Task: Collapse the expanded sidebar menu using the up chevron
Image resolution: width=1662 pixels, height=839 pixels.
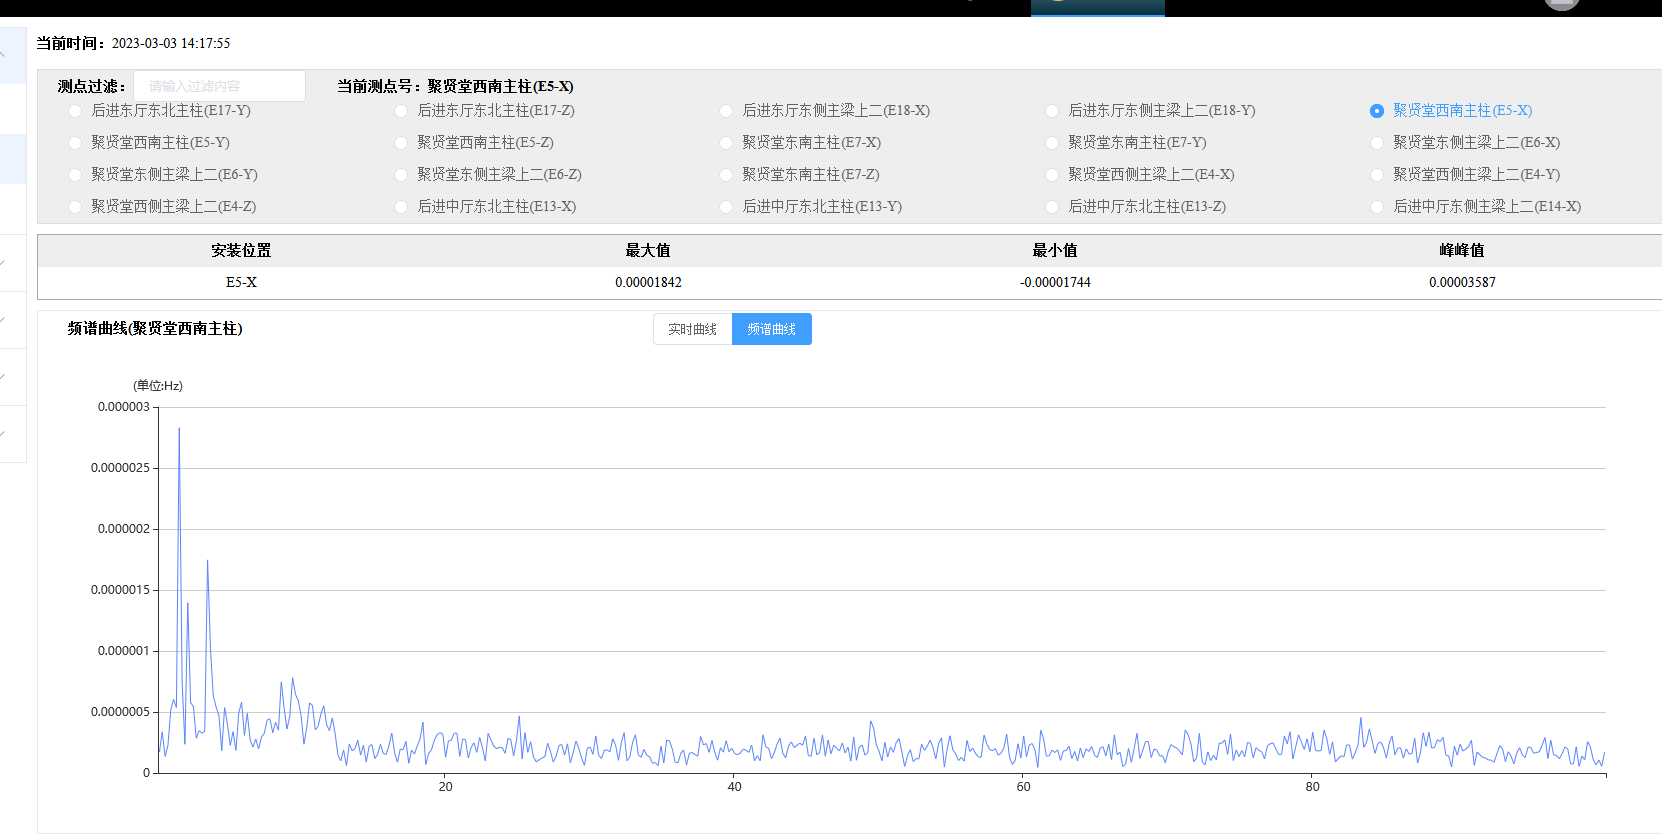Action: pyautogui.click(x=5, y=52)
